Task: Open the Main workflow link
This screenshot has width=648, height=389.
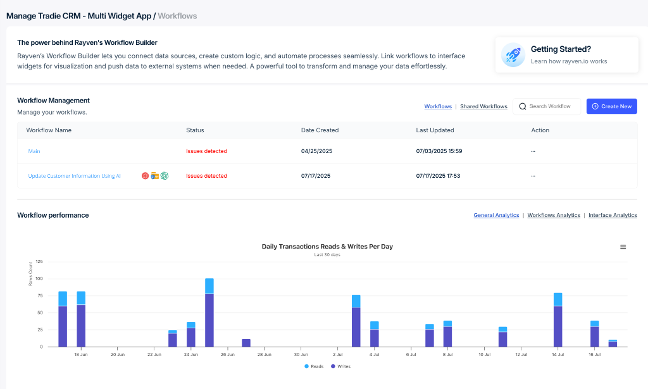Action: 34,151
